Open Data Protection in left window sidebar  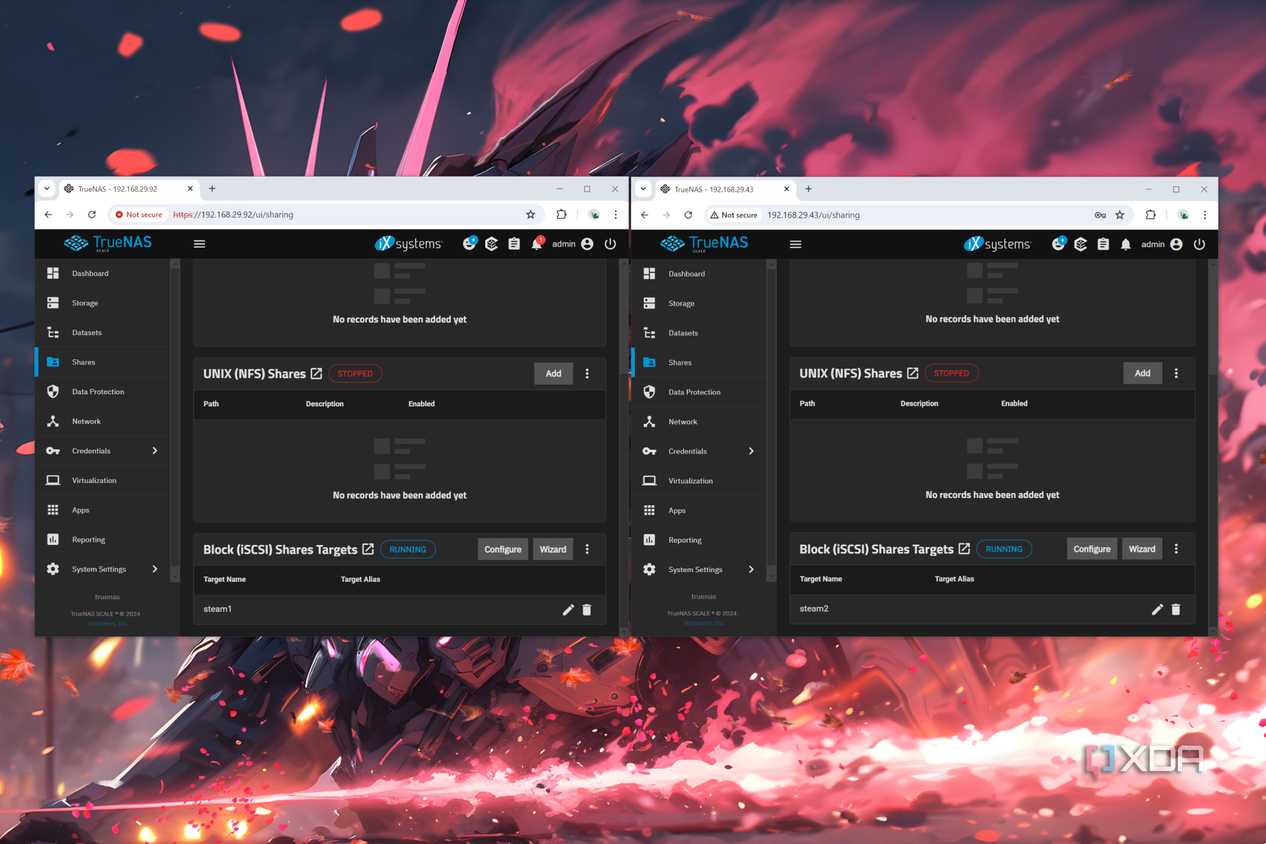(x=98, y=392)
